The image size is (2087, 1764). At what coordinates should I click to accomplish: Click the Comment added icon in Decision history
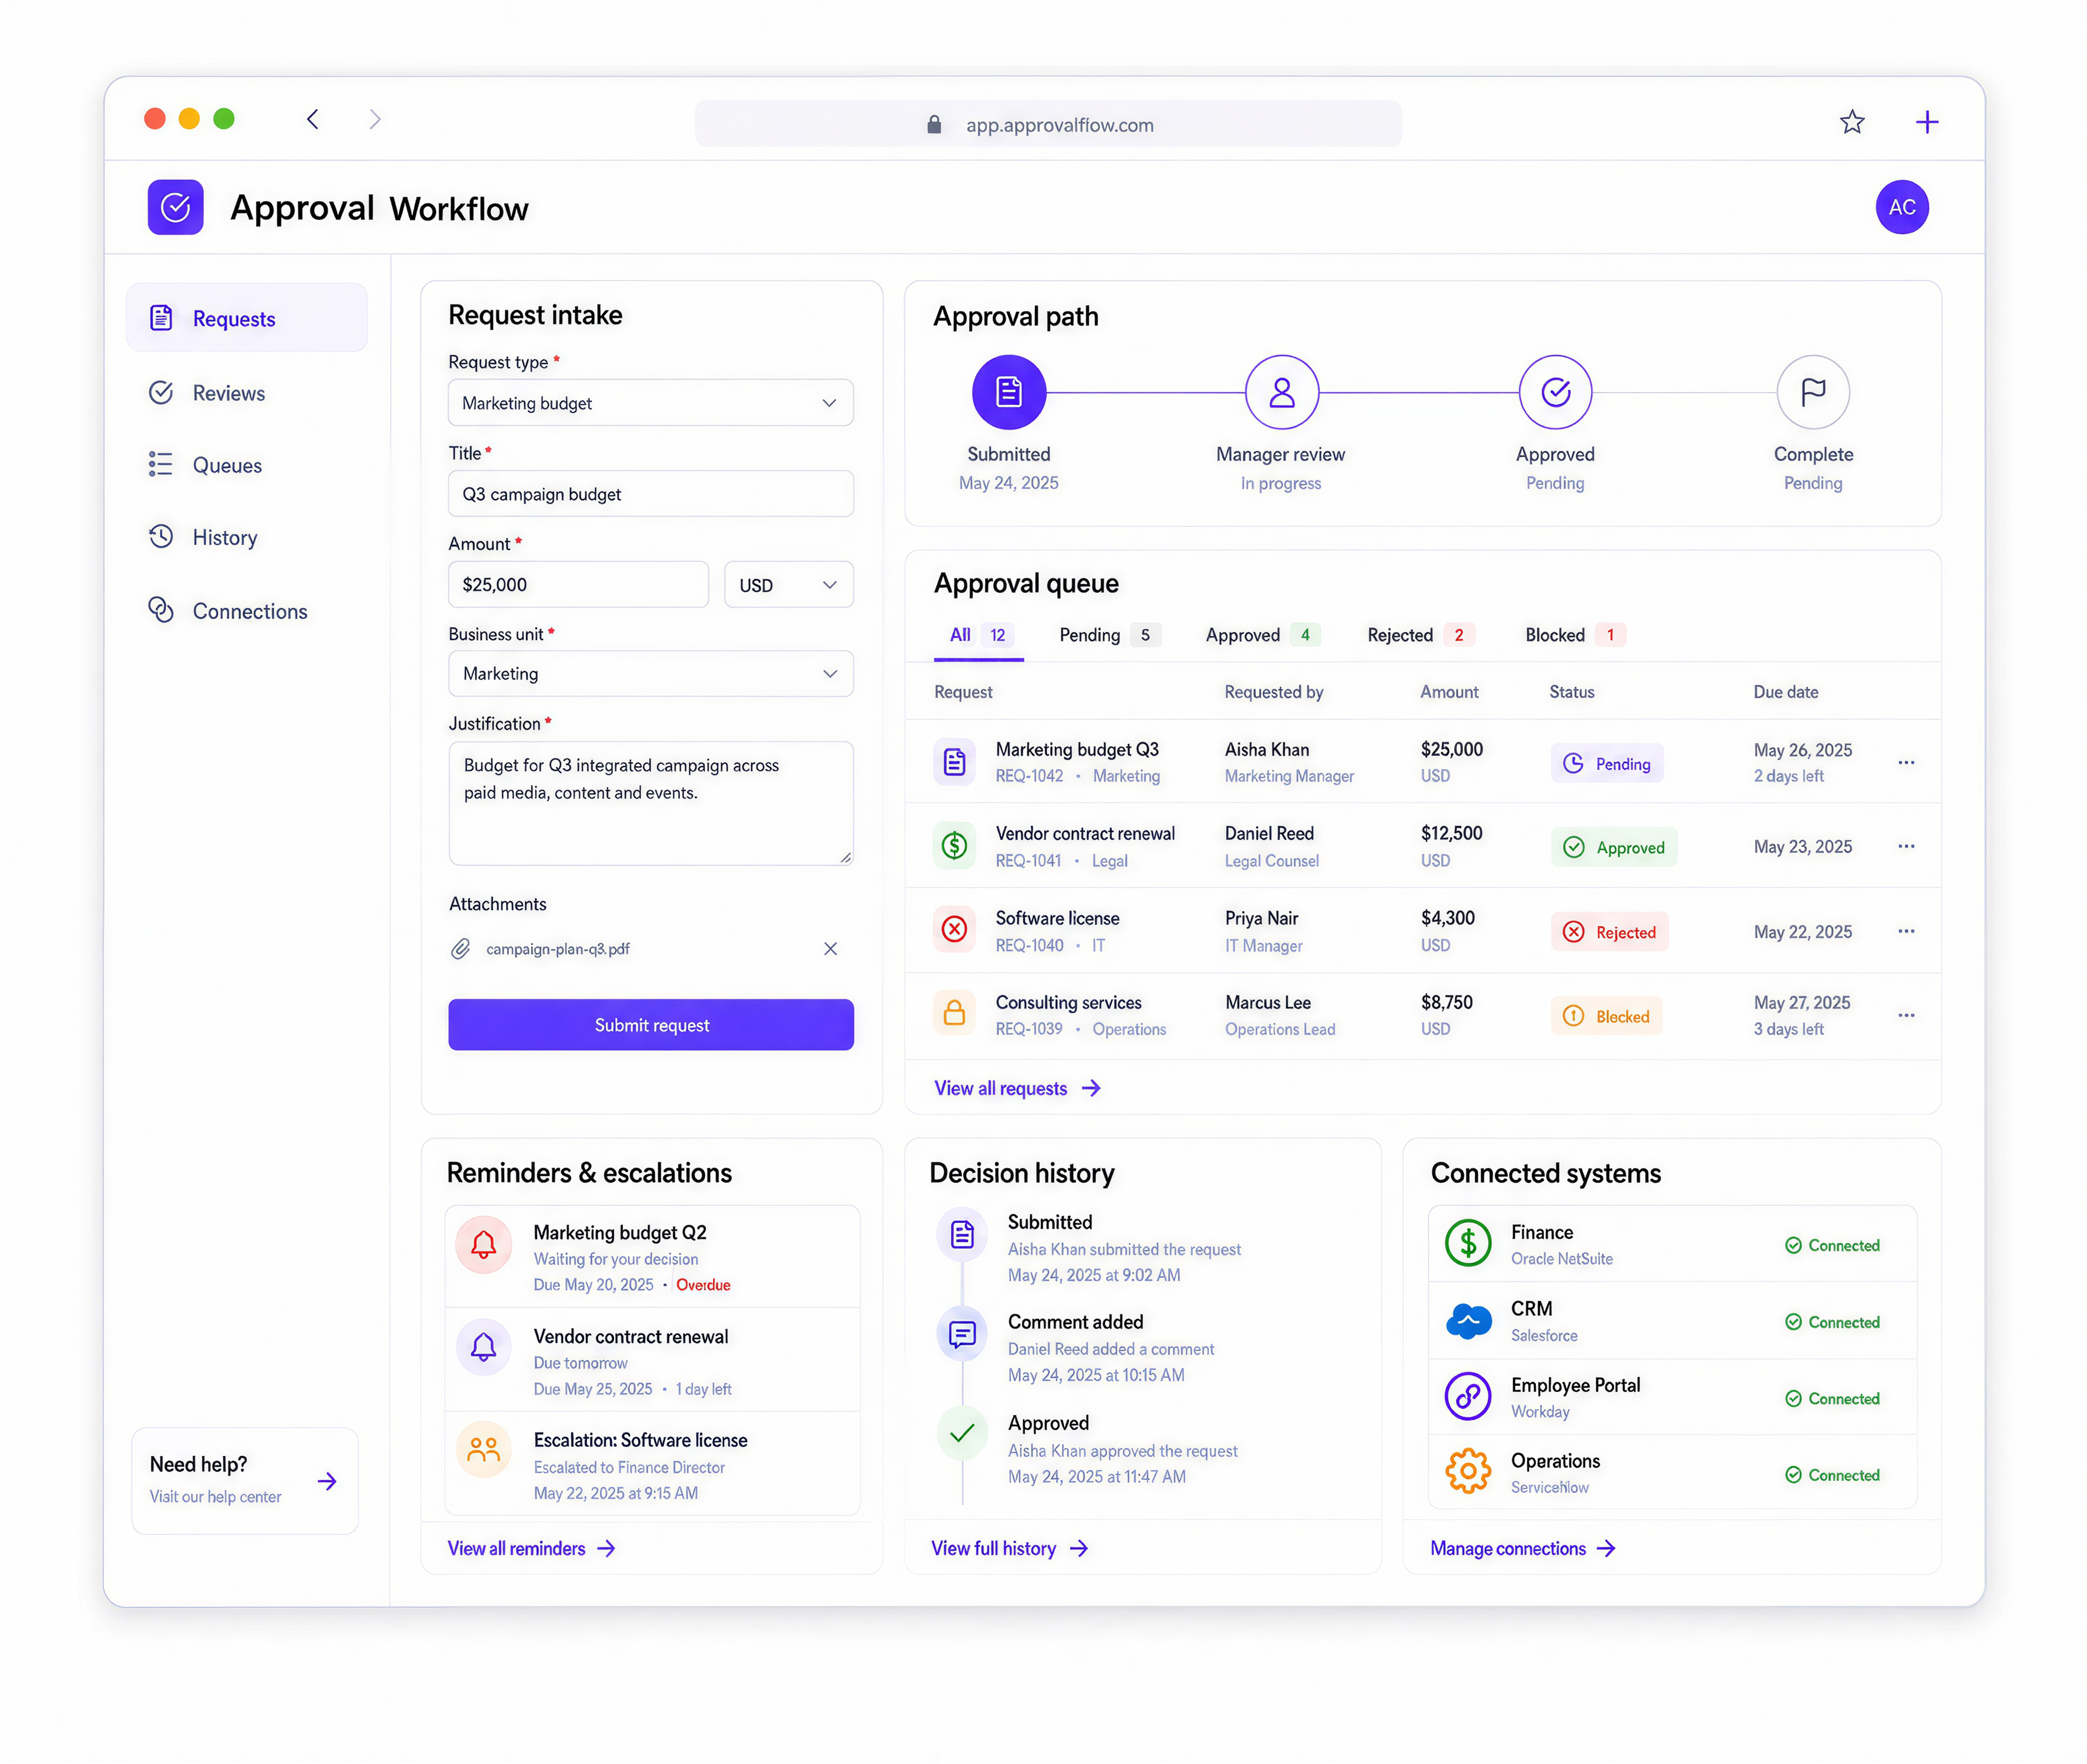click(962, 1334)
